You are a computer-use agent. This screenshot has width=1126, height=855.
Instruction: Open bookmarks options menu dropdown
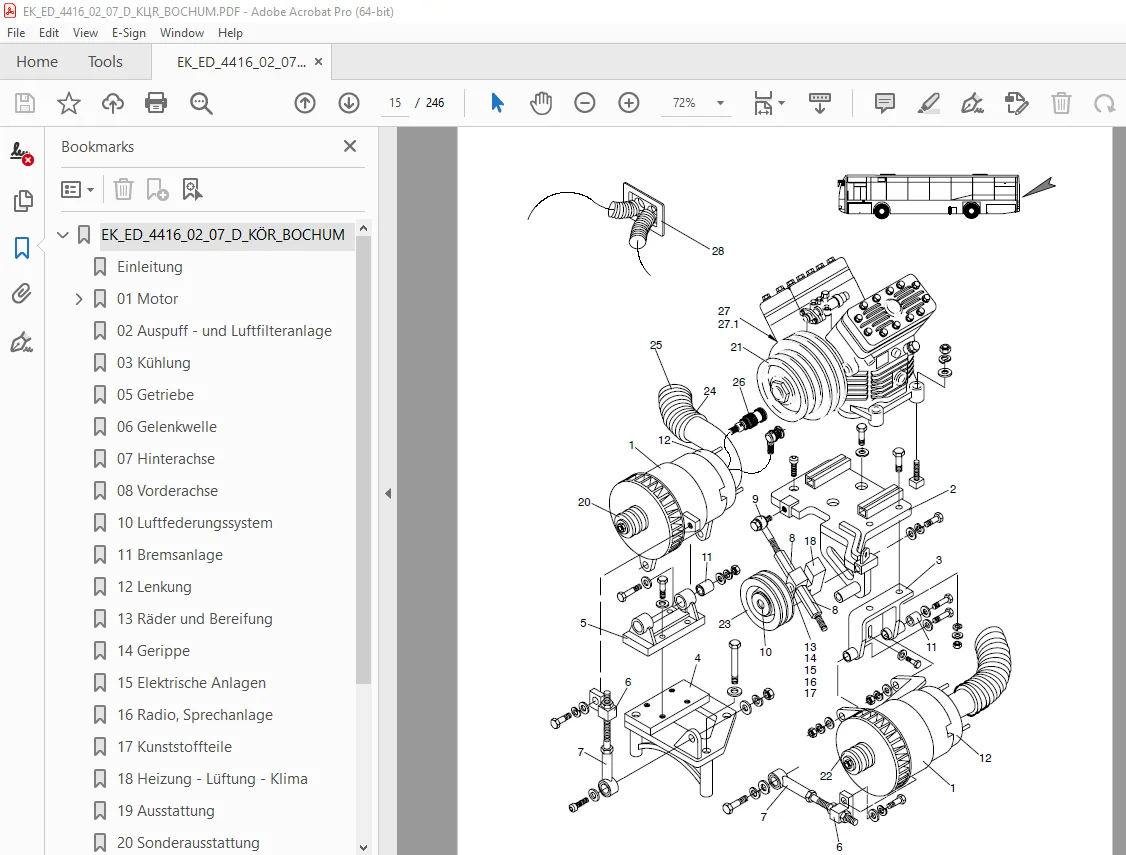pos(78,190)
